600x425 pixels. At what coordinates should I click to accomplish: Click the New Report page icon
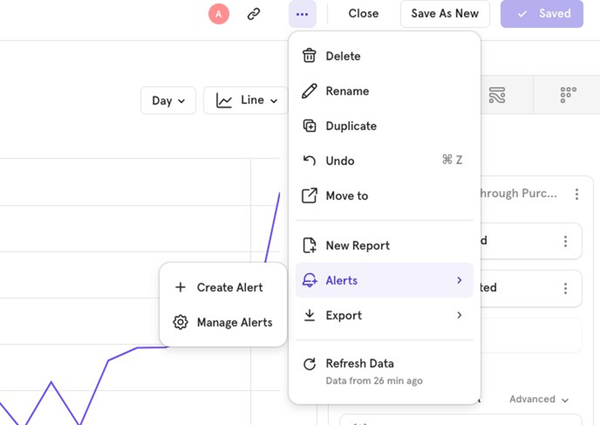click(309, 245)
